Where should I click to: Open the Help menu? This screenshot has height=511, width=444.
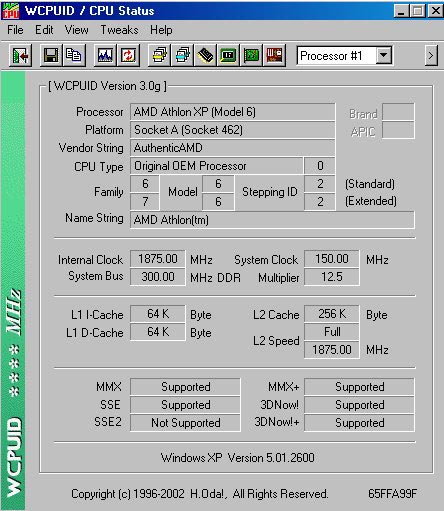[161, 30]
